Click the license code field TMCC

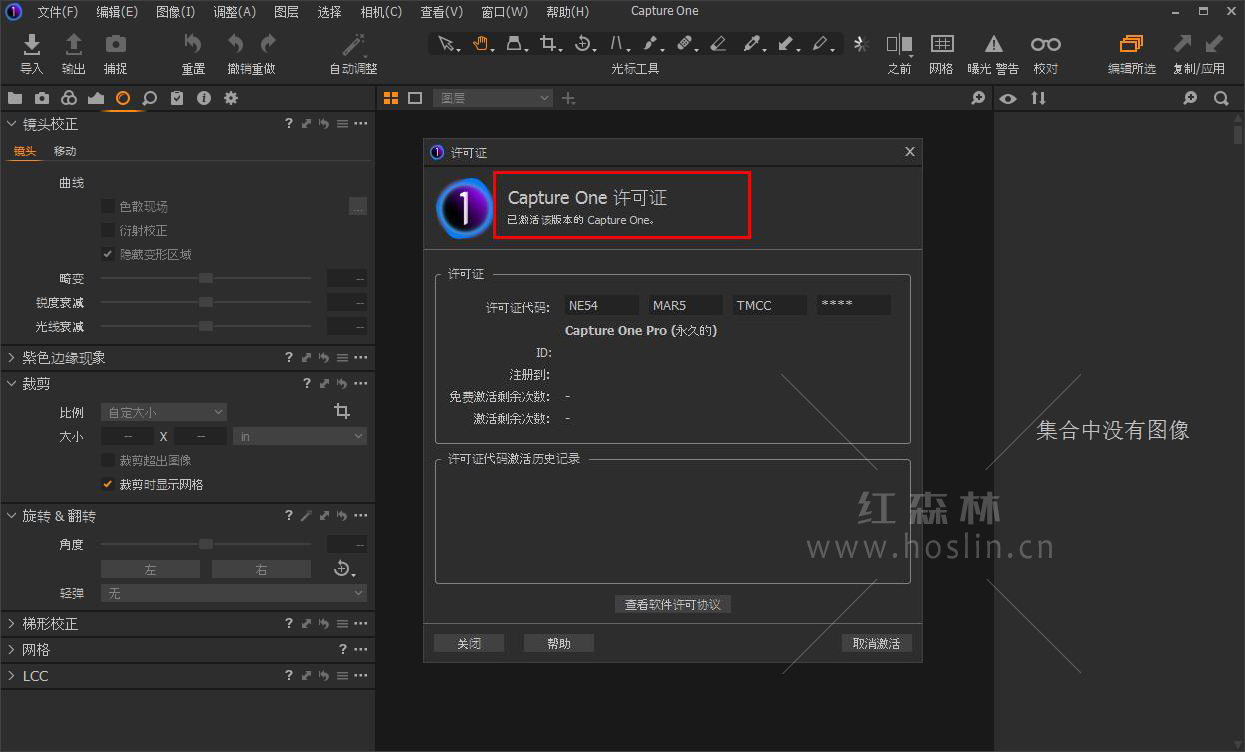click(770, 305)
